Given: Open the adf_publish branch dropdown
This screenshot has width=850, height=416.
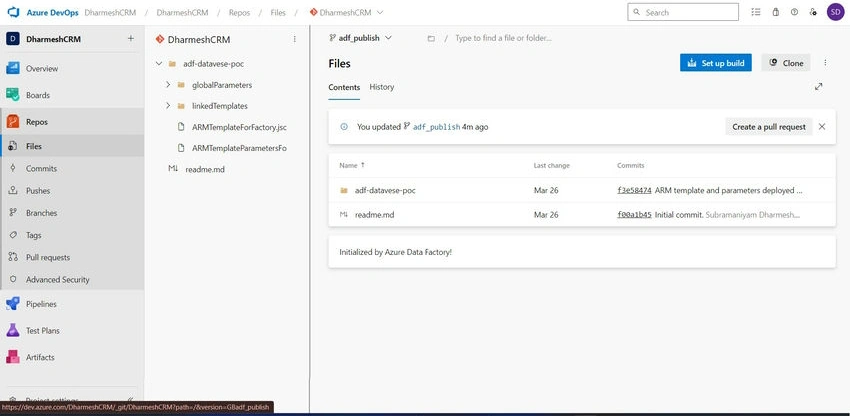Looking at the screenshot, I should point(360,38).
